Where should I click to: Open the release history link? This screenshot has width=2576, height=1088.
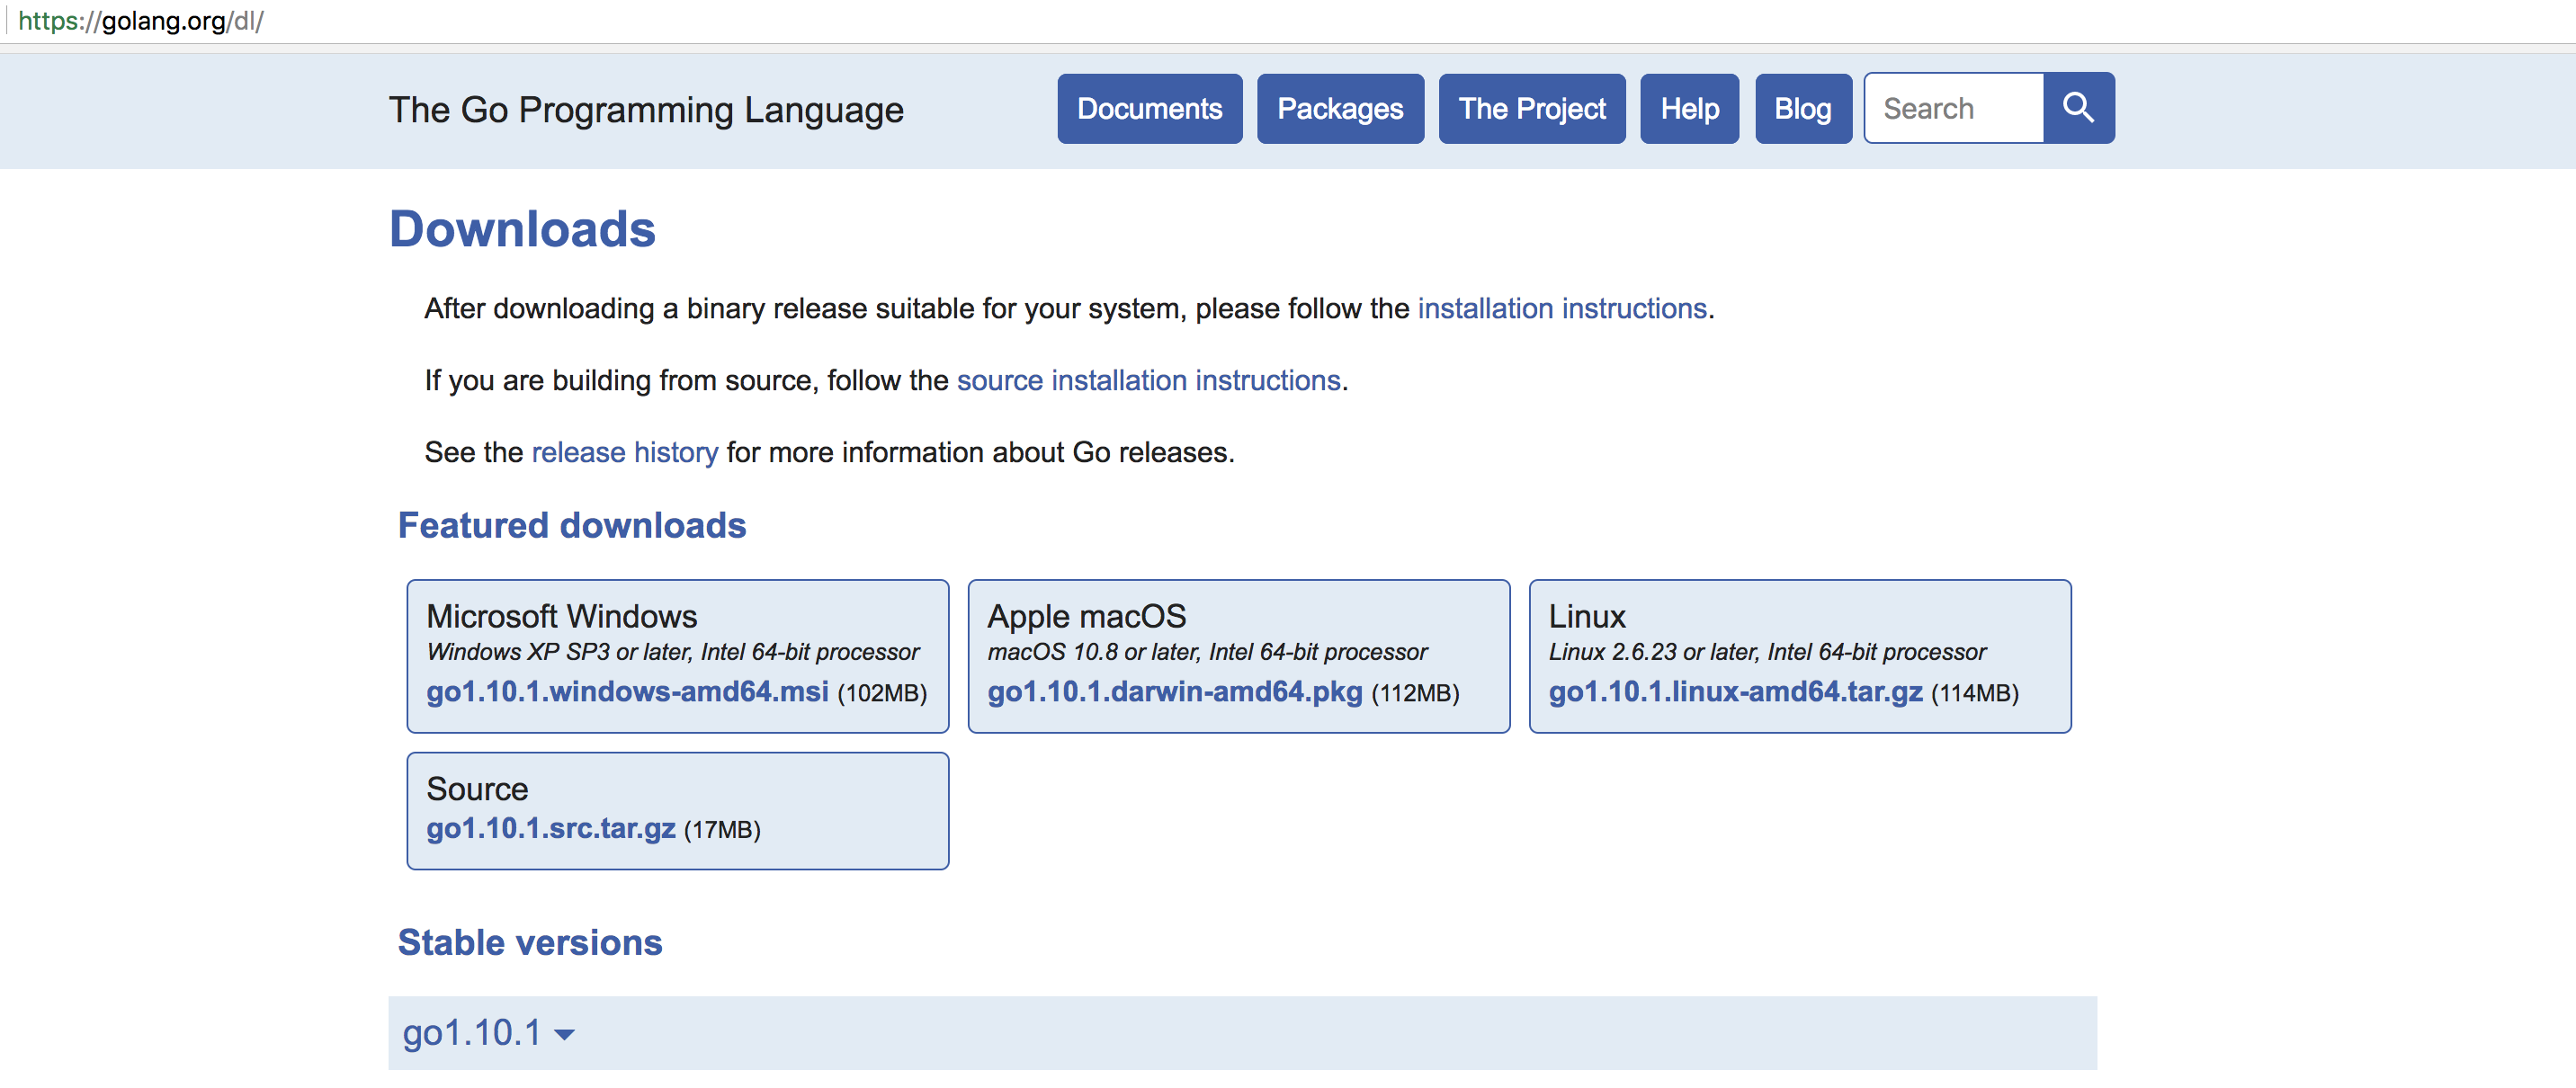pos(624,452)
